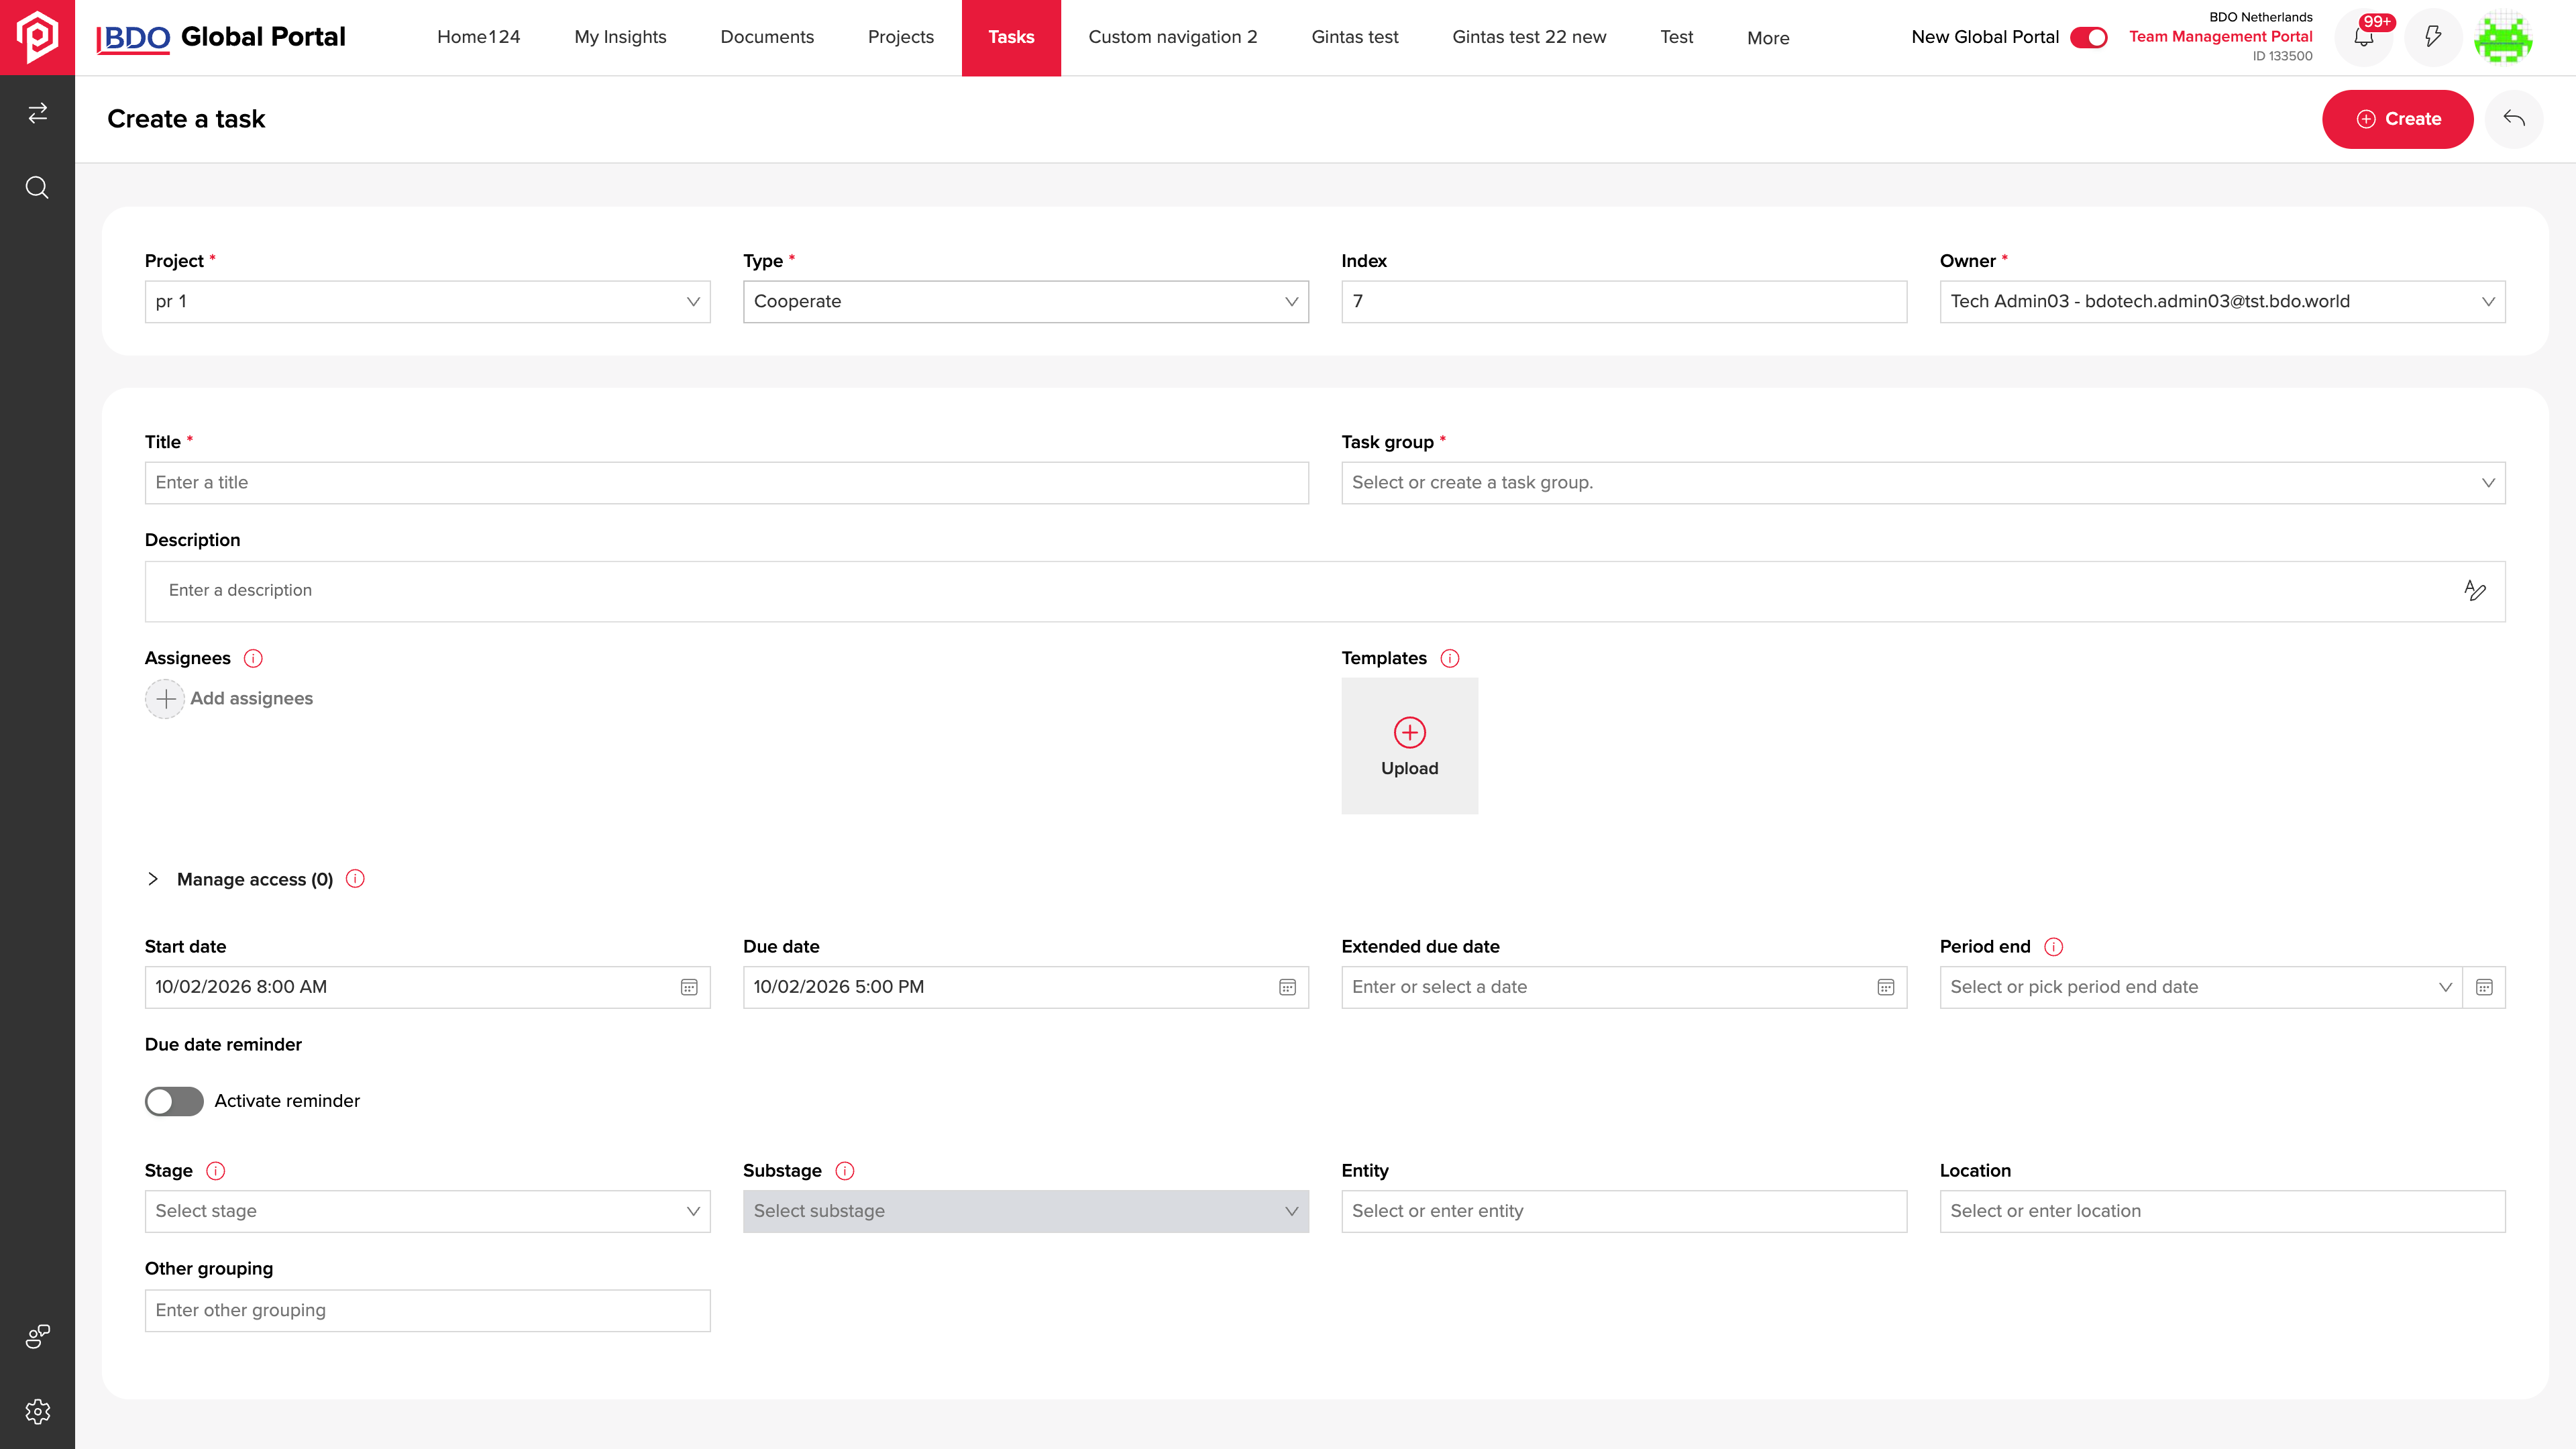Click the Upload template tile
Viewport: 2576px width, 1449px height.
pyautogui.click(x=1410, y=746)
